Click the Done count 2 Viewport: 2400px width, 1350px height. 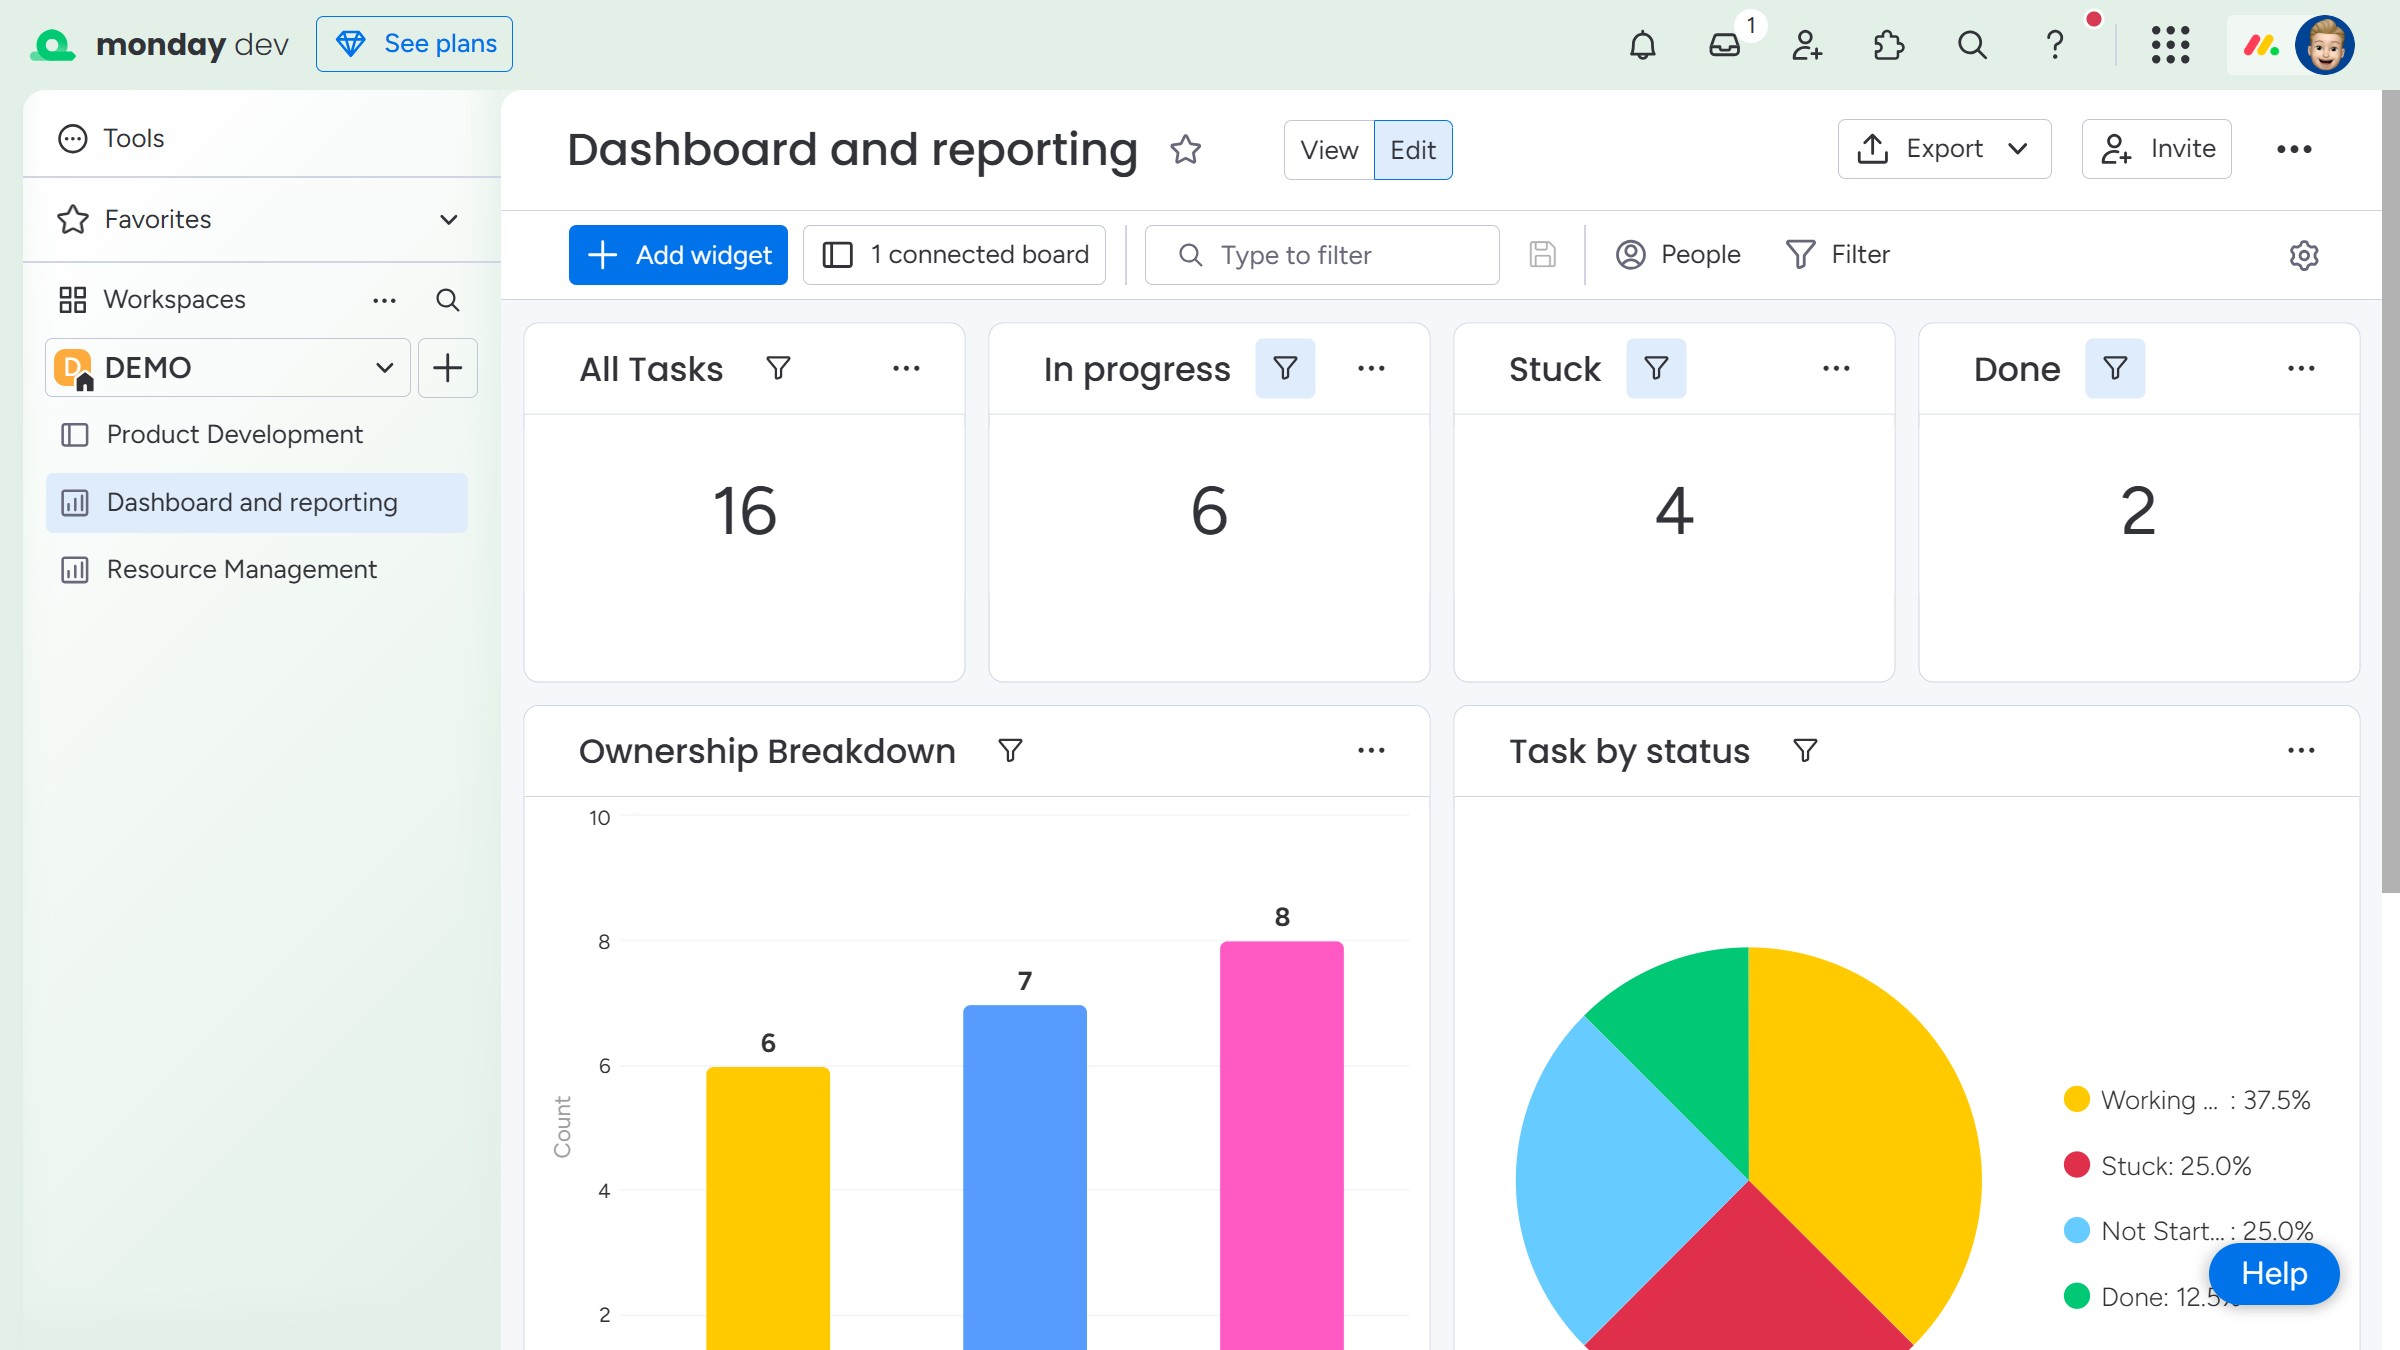(2139, 511)
